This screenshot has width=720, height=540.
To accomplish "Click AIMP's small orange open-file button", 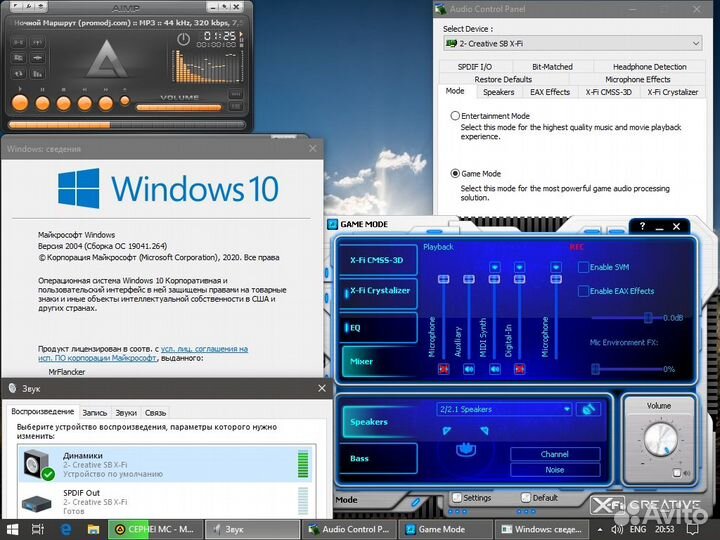I will [x=124, y=100].
